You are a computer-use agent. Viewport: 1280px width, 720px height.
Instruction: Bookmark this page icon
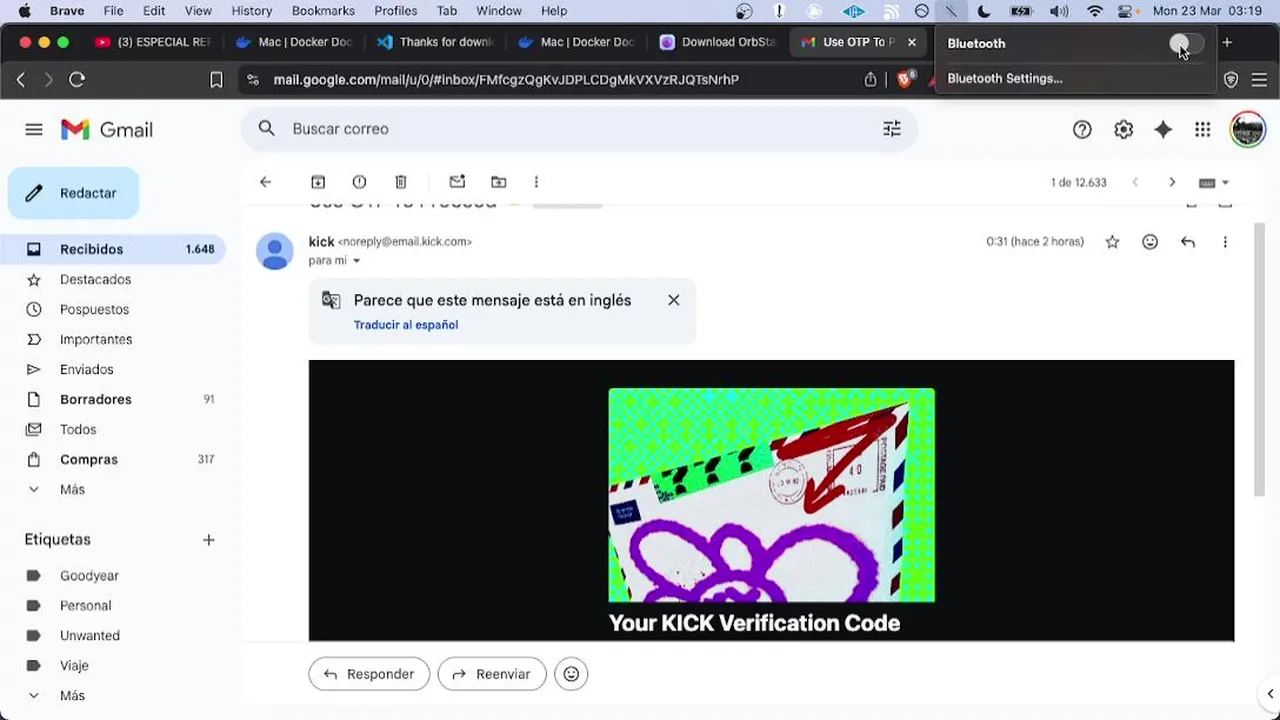pyautogui.click(x=216, y=79)
